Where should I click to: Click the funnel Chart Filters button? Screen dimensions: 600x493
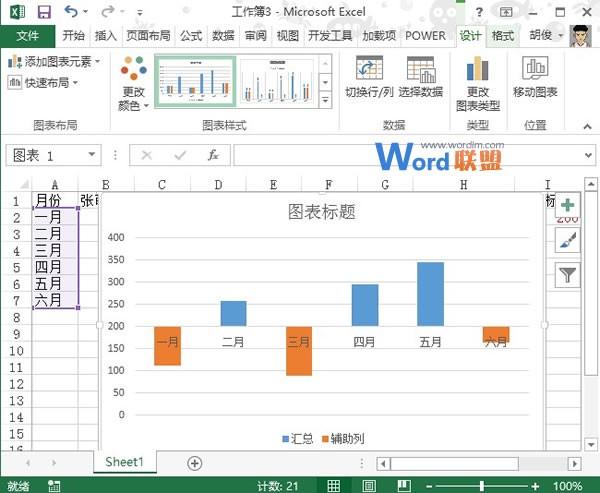(x=567, y=275)
